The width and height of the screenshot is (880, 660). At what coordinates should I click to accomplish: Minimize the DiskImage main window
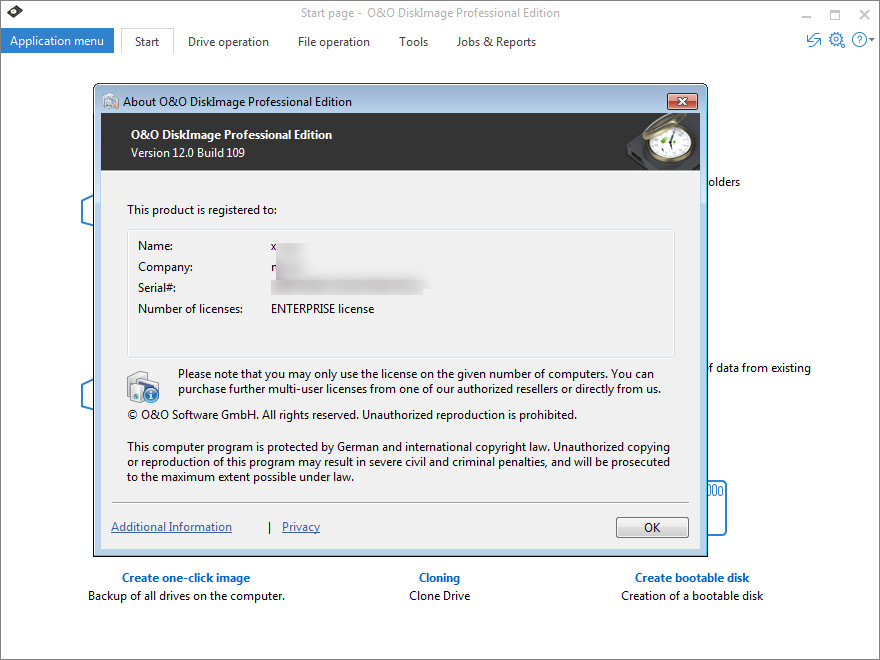click(806, 15)
